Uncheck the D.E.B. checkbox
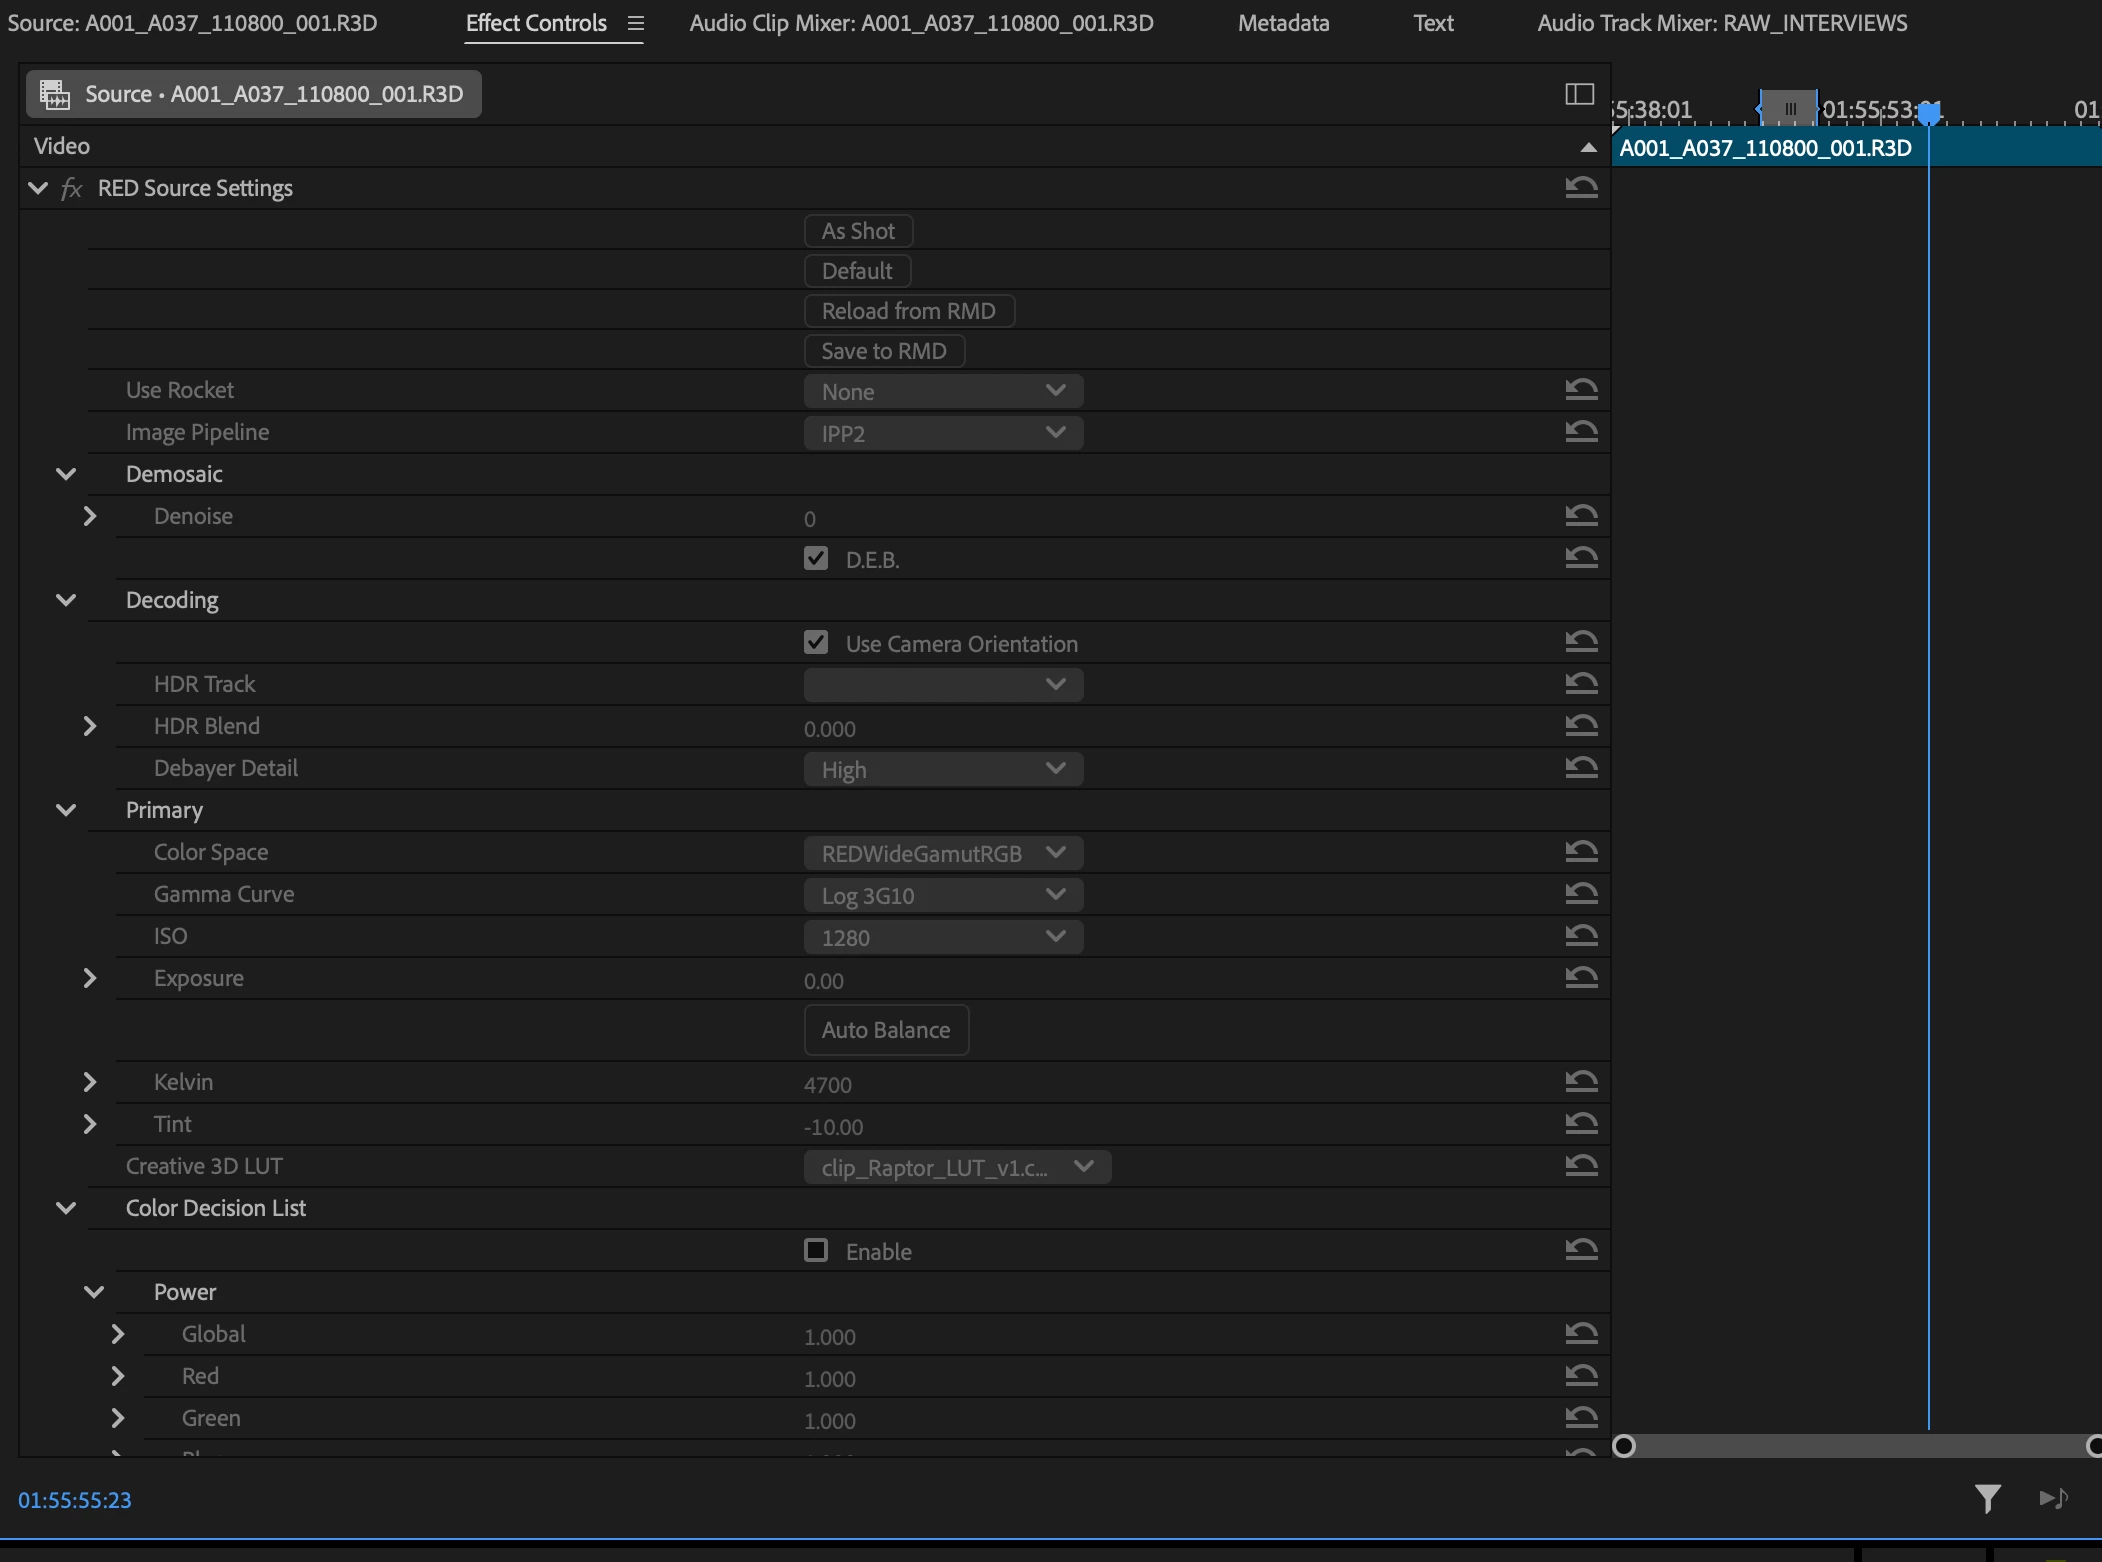This screenshot has height=1562, width=2102. (816, 558)
